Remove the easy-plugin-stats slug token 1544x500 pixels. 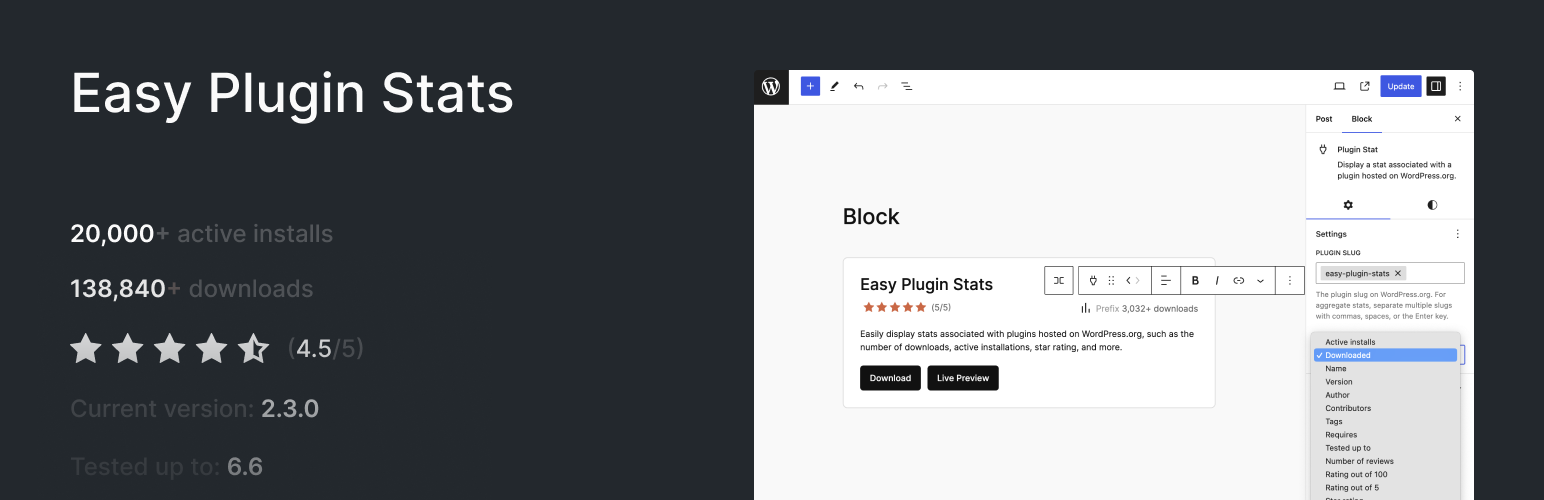coord(1398,273)
